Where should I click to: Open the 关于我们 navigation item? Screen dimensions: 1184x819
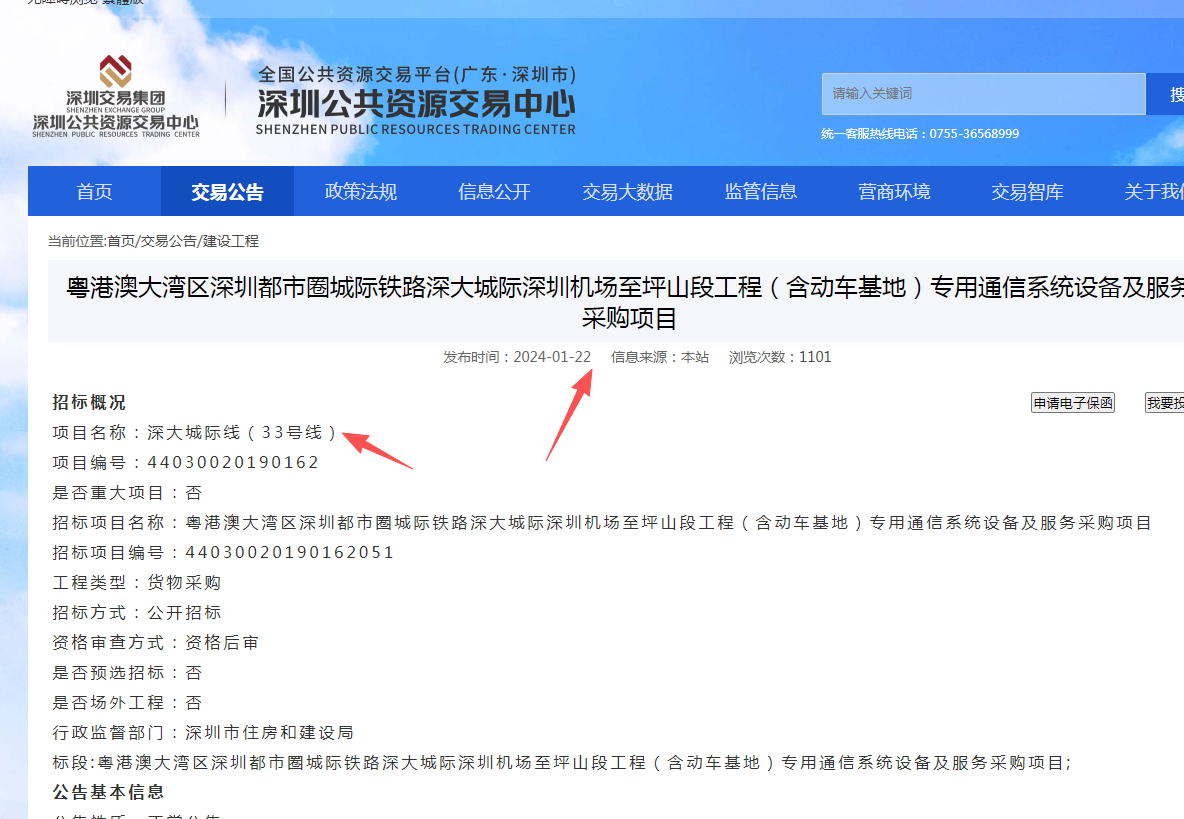pos(1153,192)
